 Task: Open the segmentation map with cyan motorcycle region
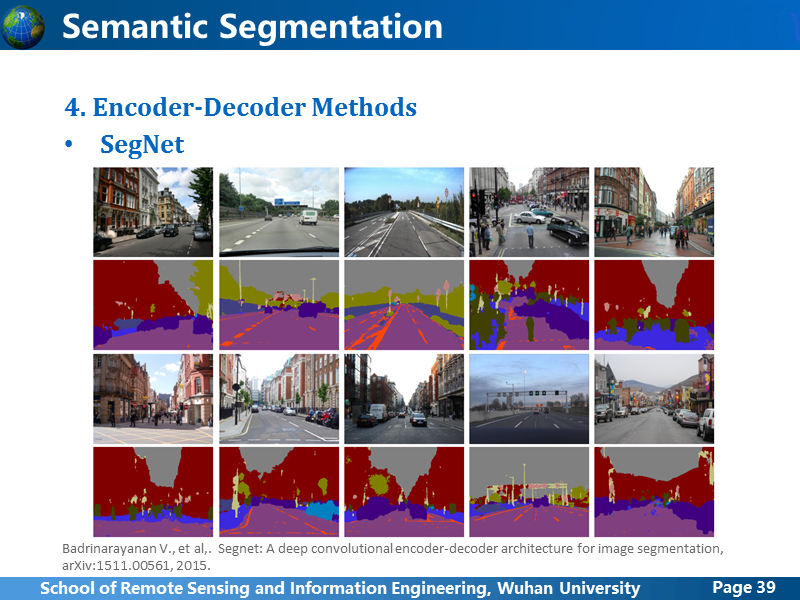pyautogui.click(x=279, y=492)
